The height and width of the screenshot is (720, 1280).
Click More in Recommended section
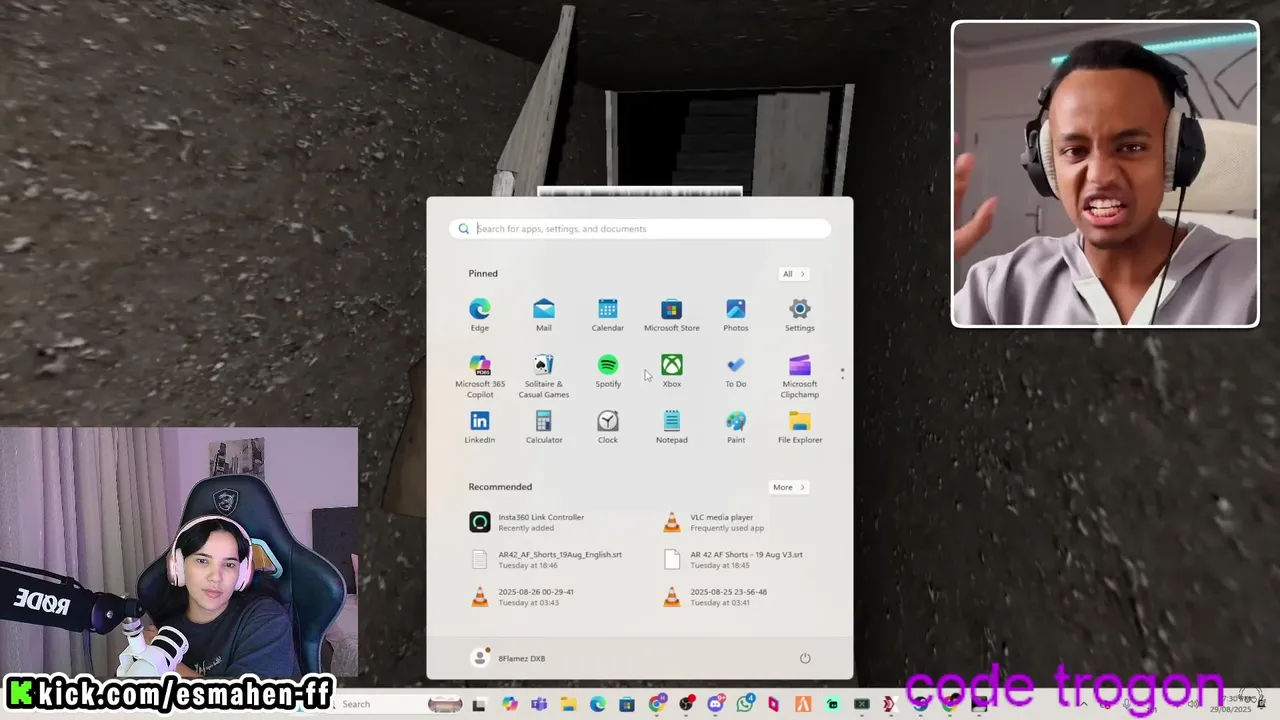click(x=788, y=487)
